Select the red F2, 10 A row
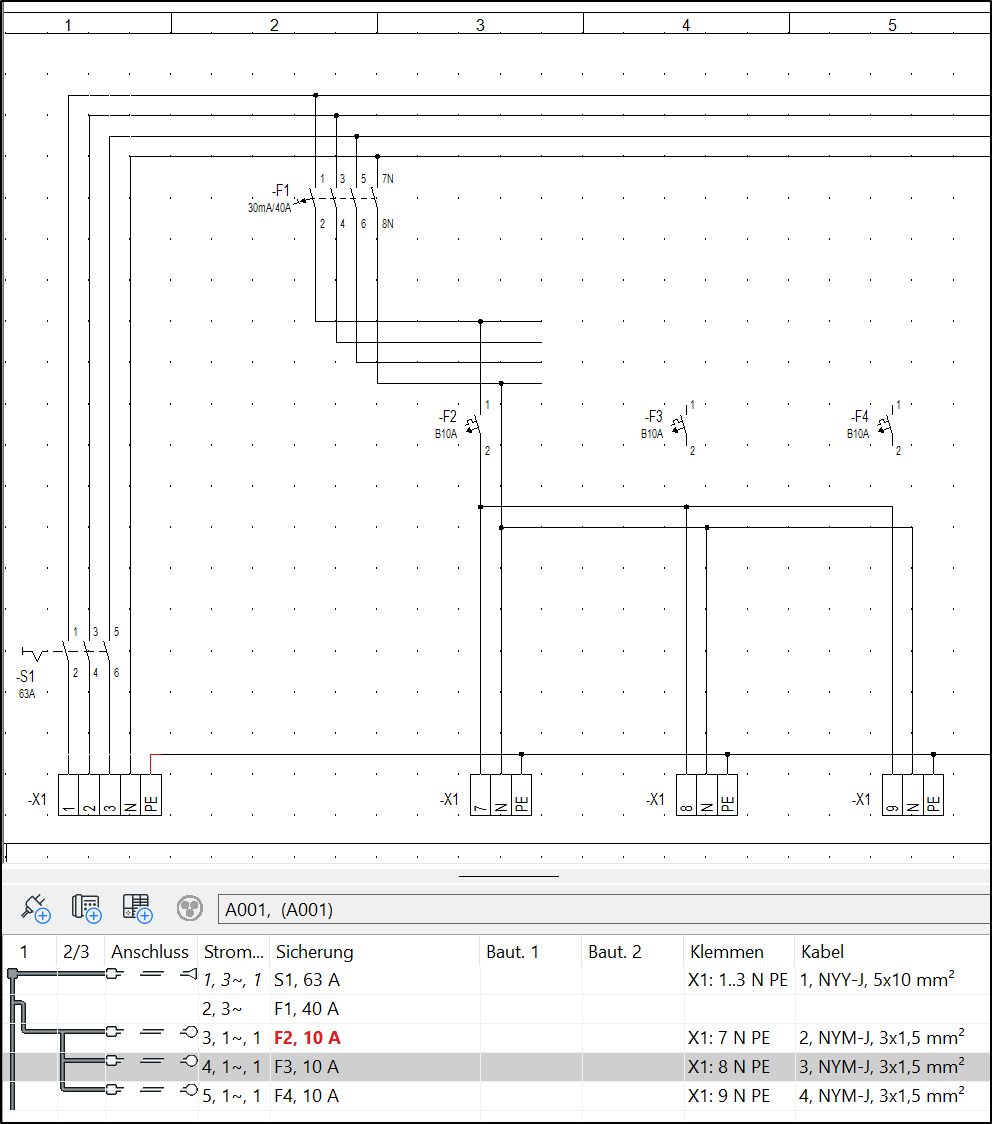The width and height of the screenshot is (992, 1124). click(x=307, y=1038)
